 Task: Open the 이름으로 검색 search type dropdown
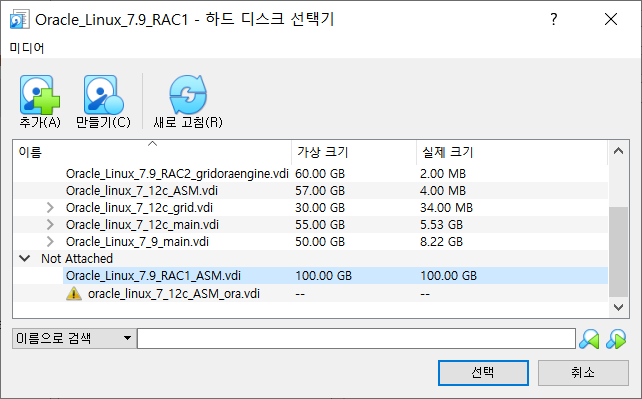74,338
